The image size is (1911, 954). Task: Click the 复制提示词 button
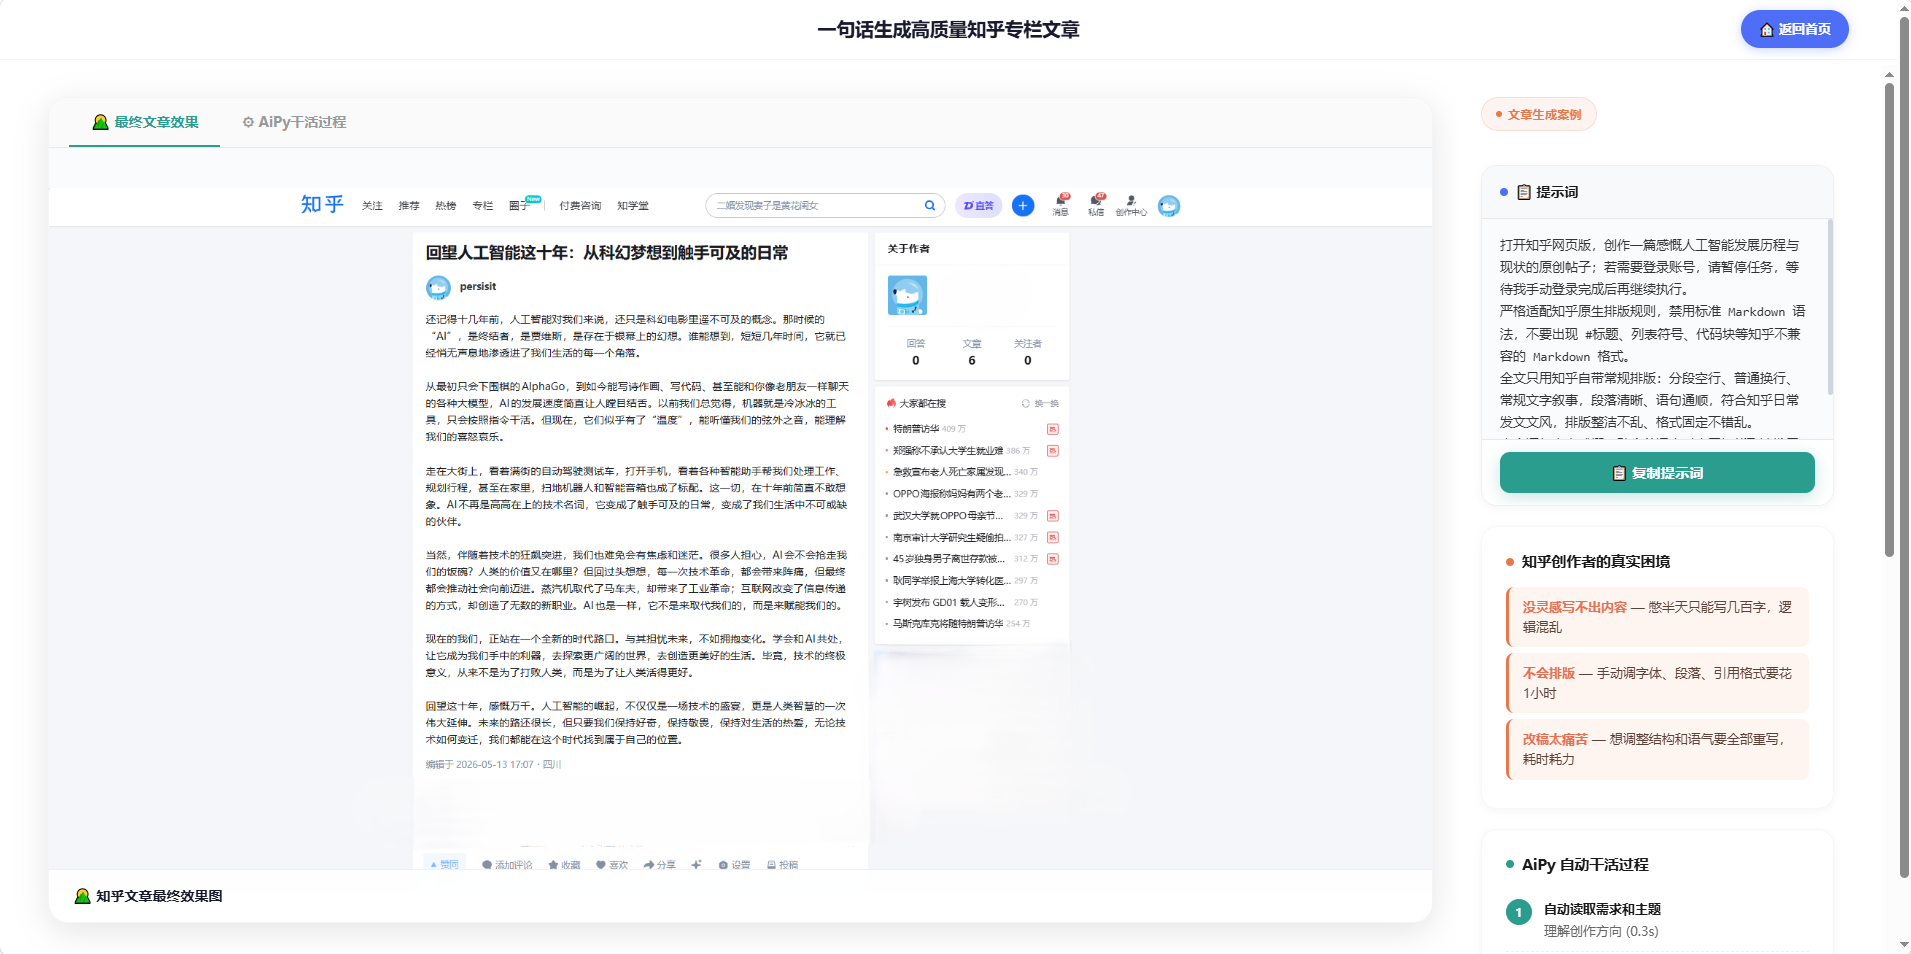click(1657, 473)
